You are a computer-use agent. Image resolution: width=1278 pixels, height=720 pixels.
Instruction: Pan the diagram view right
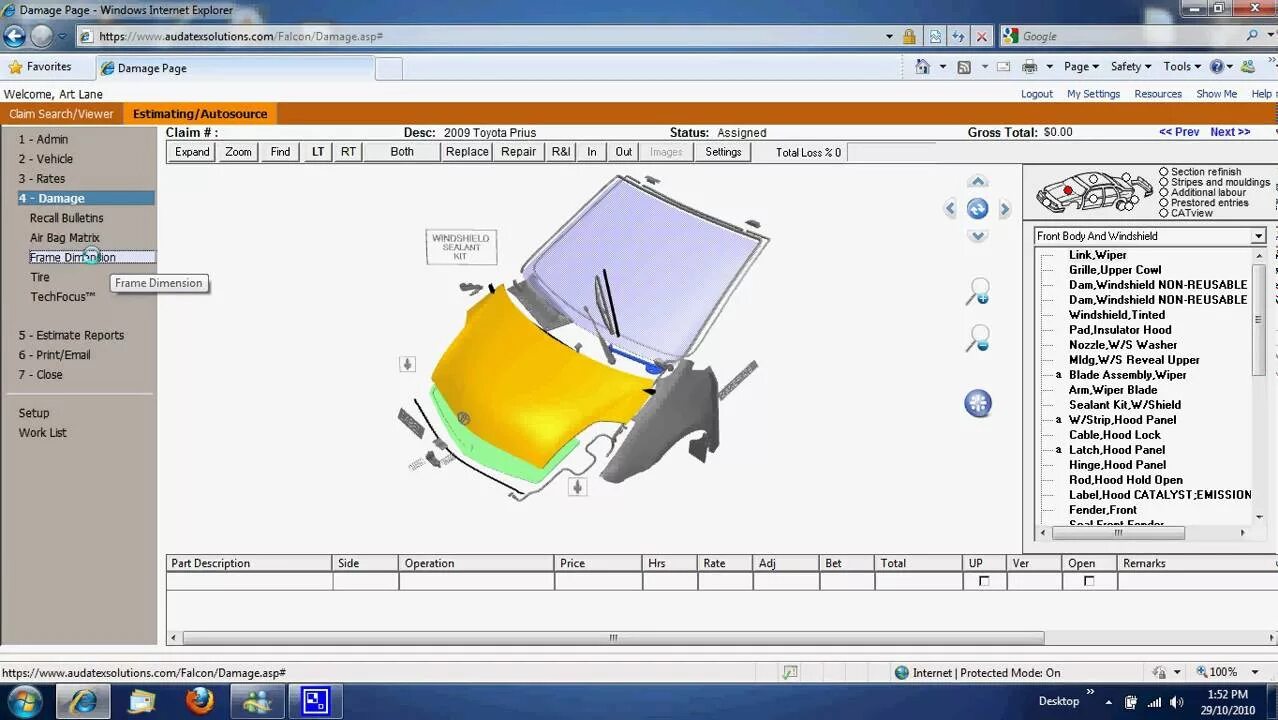click(x=1005, y=208)
